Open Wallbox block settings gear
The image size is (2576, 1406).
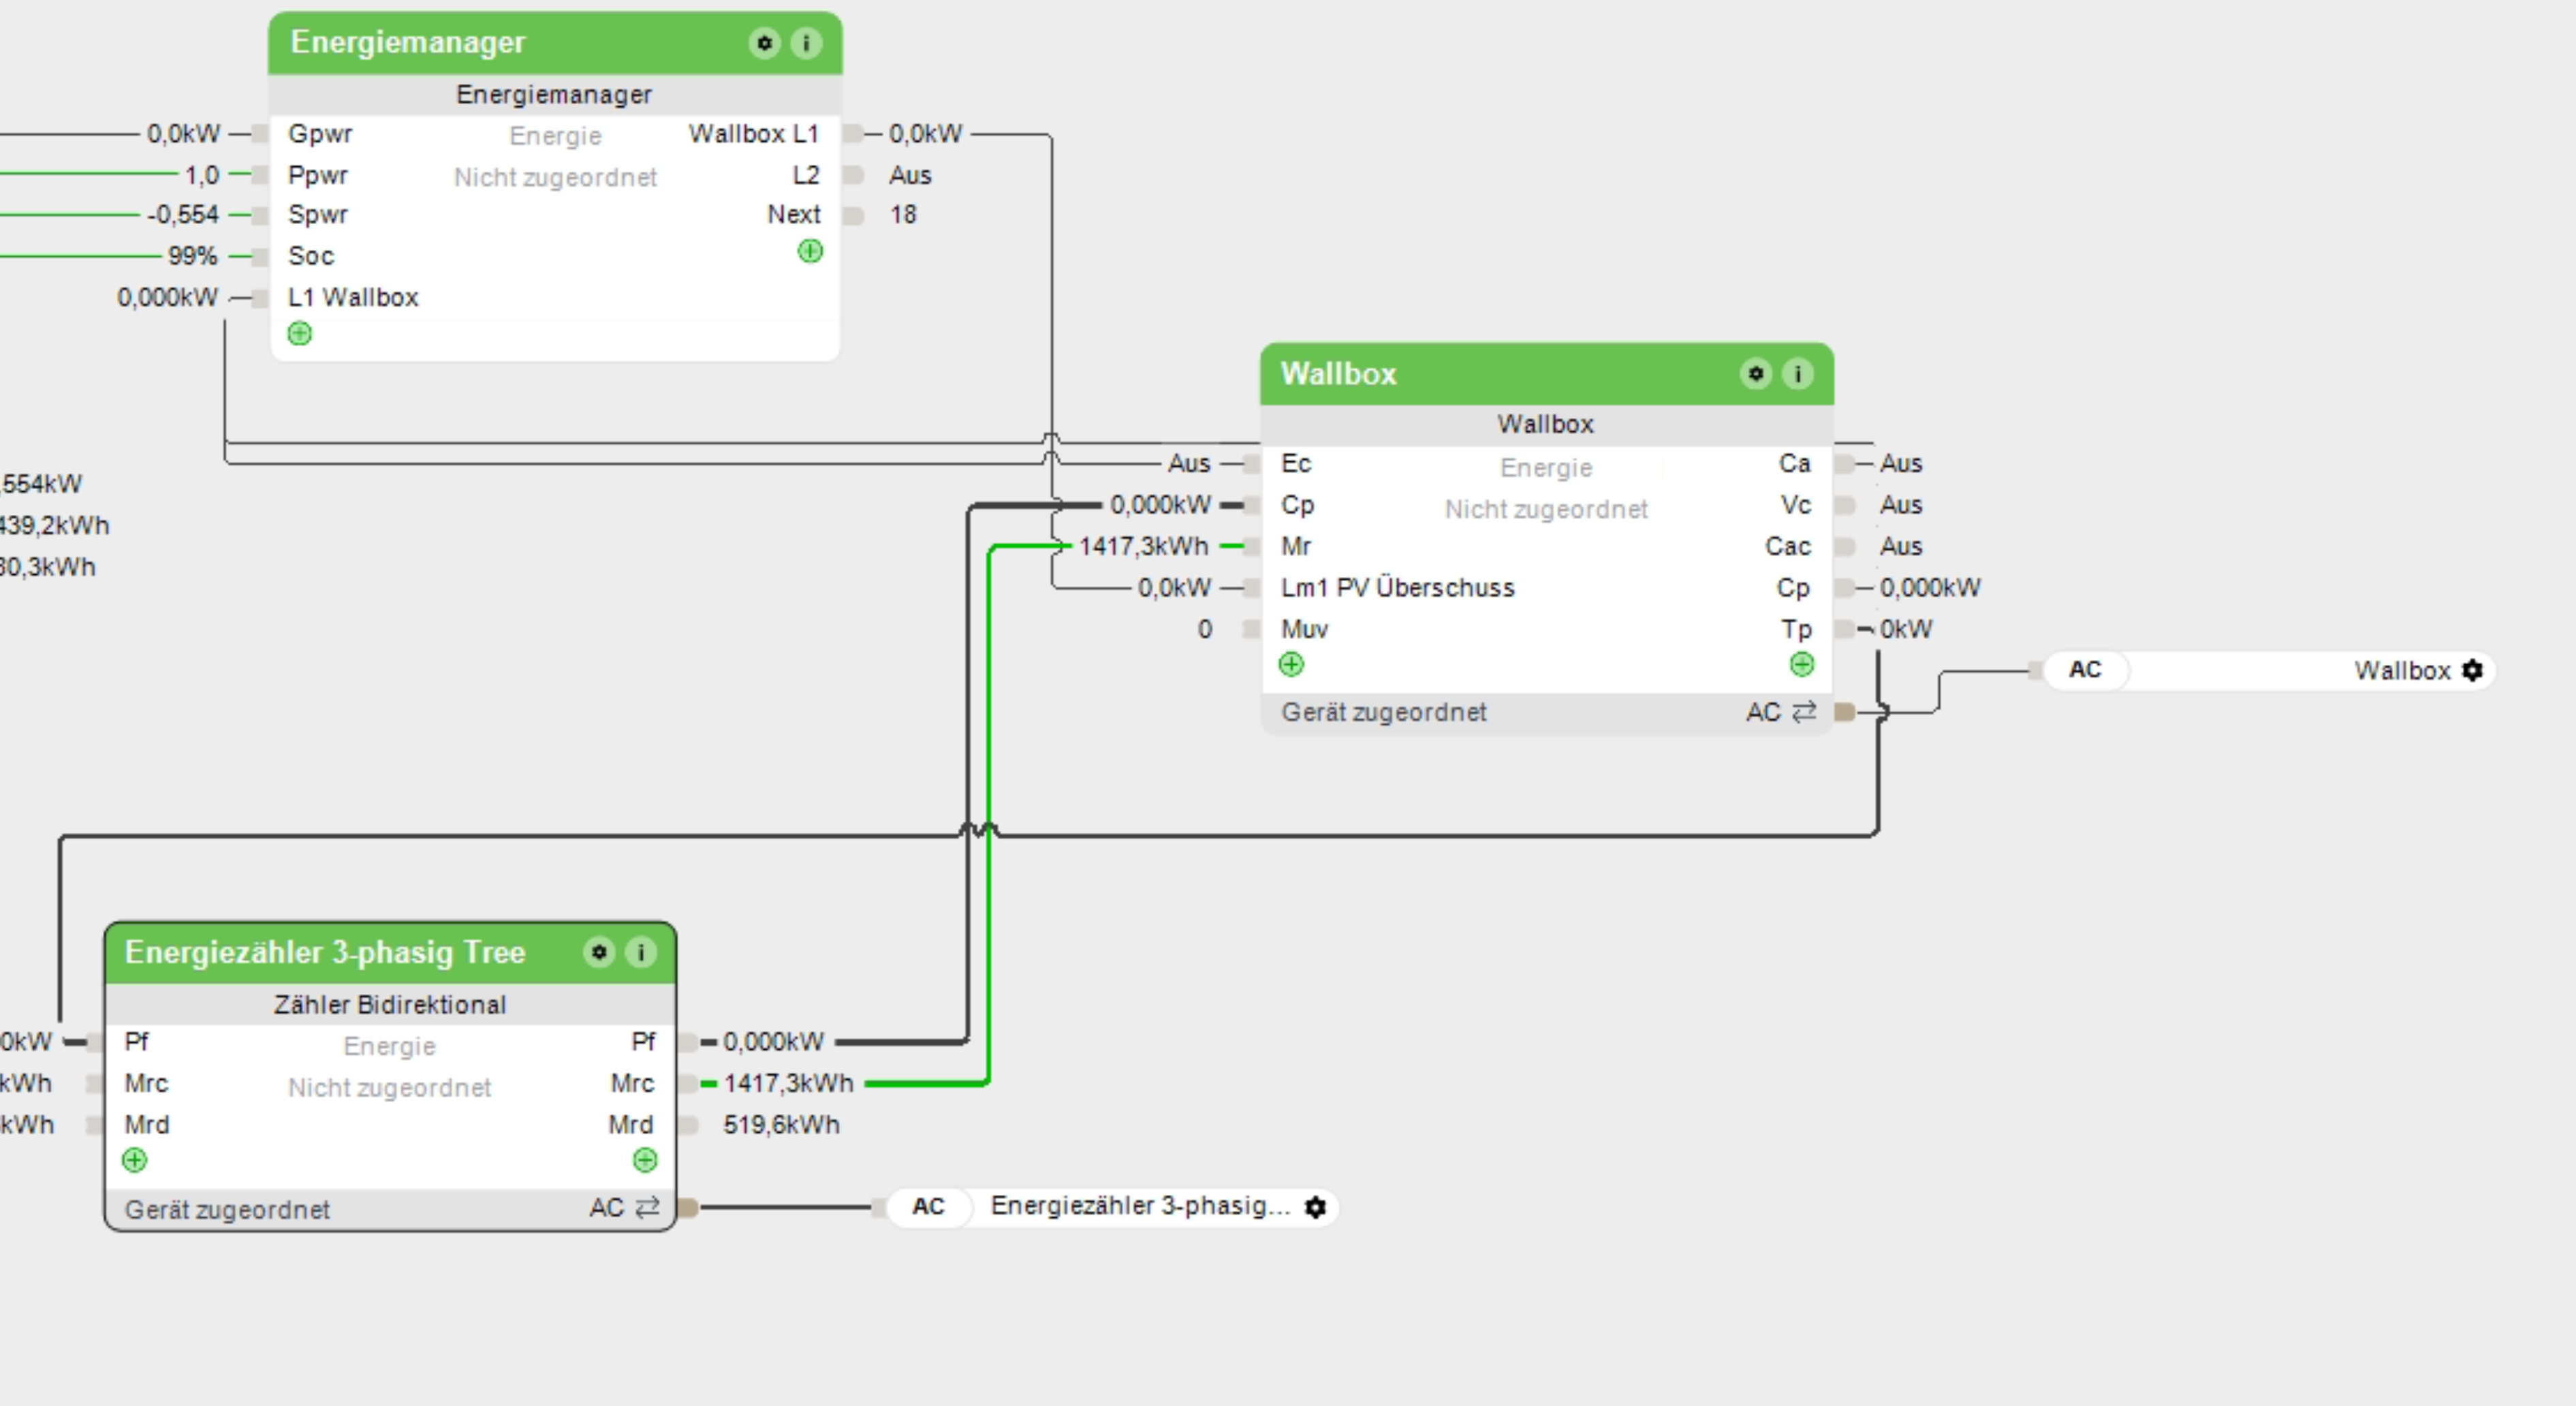click(1755, 374)
